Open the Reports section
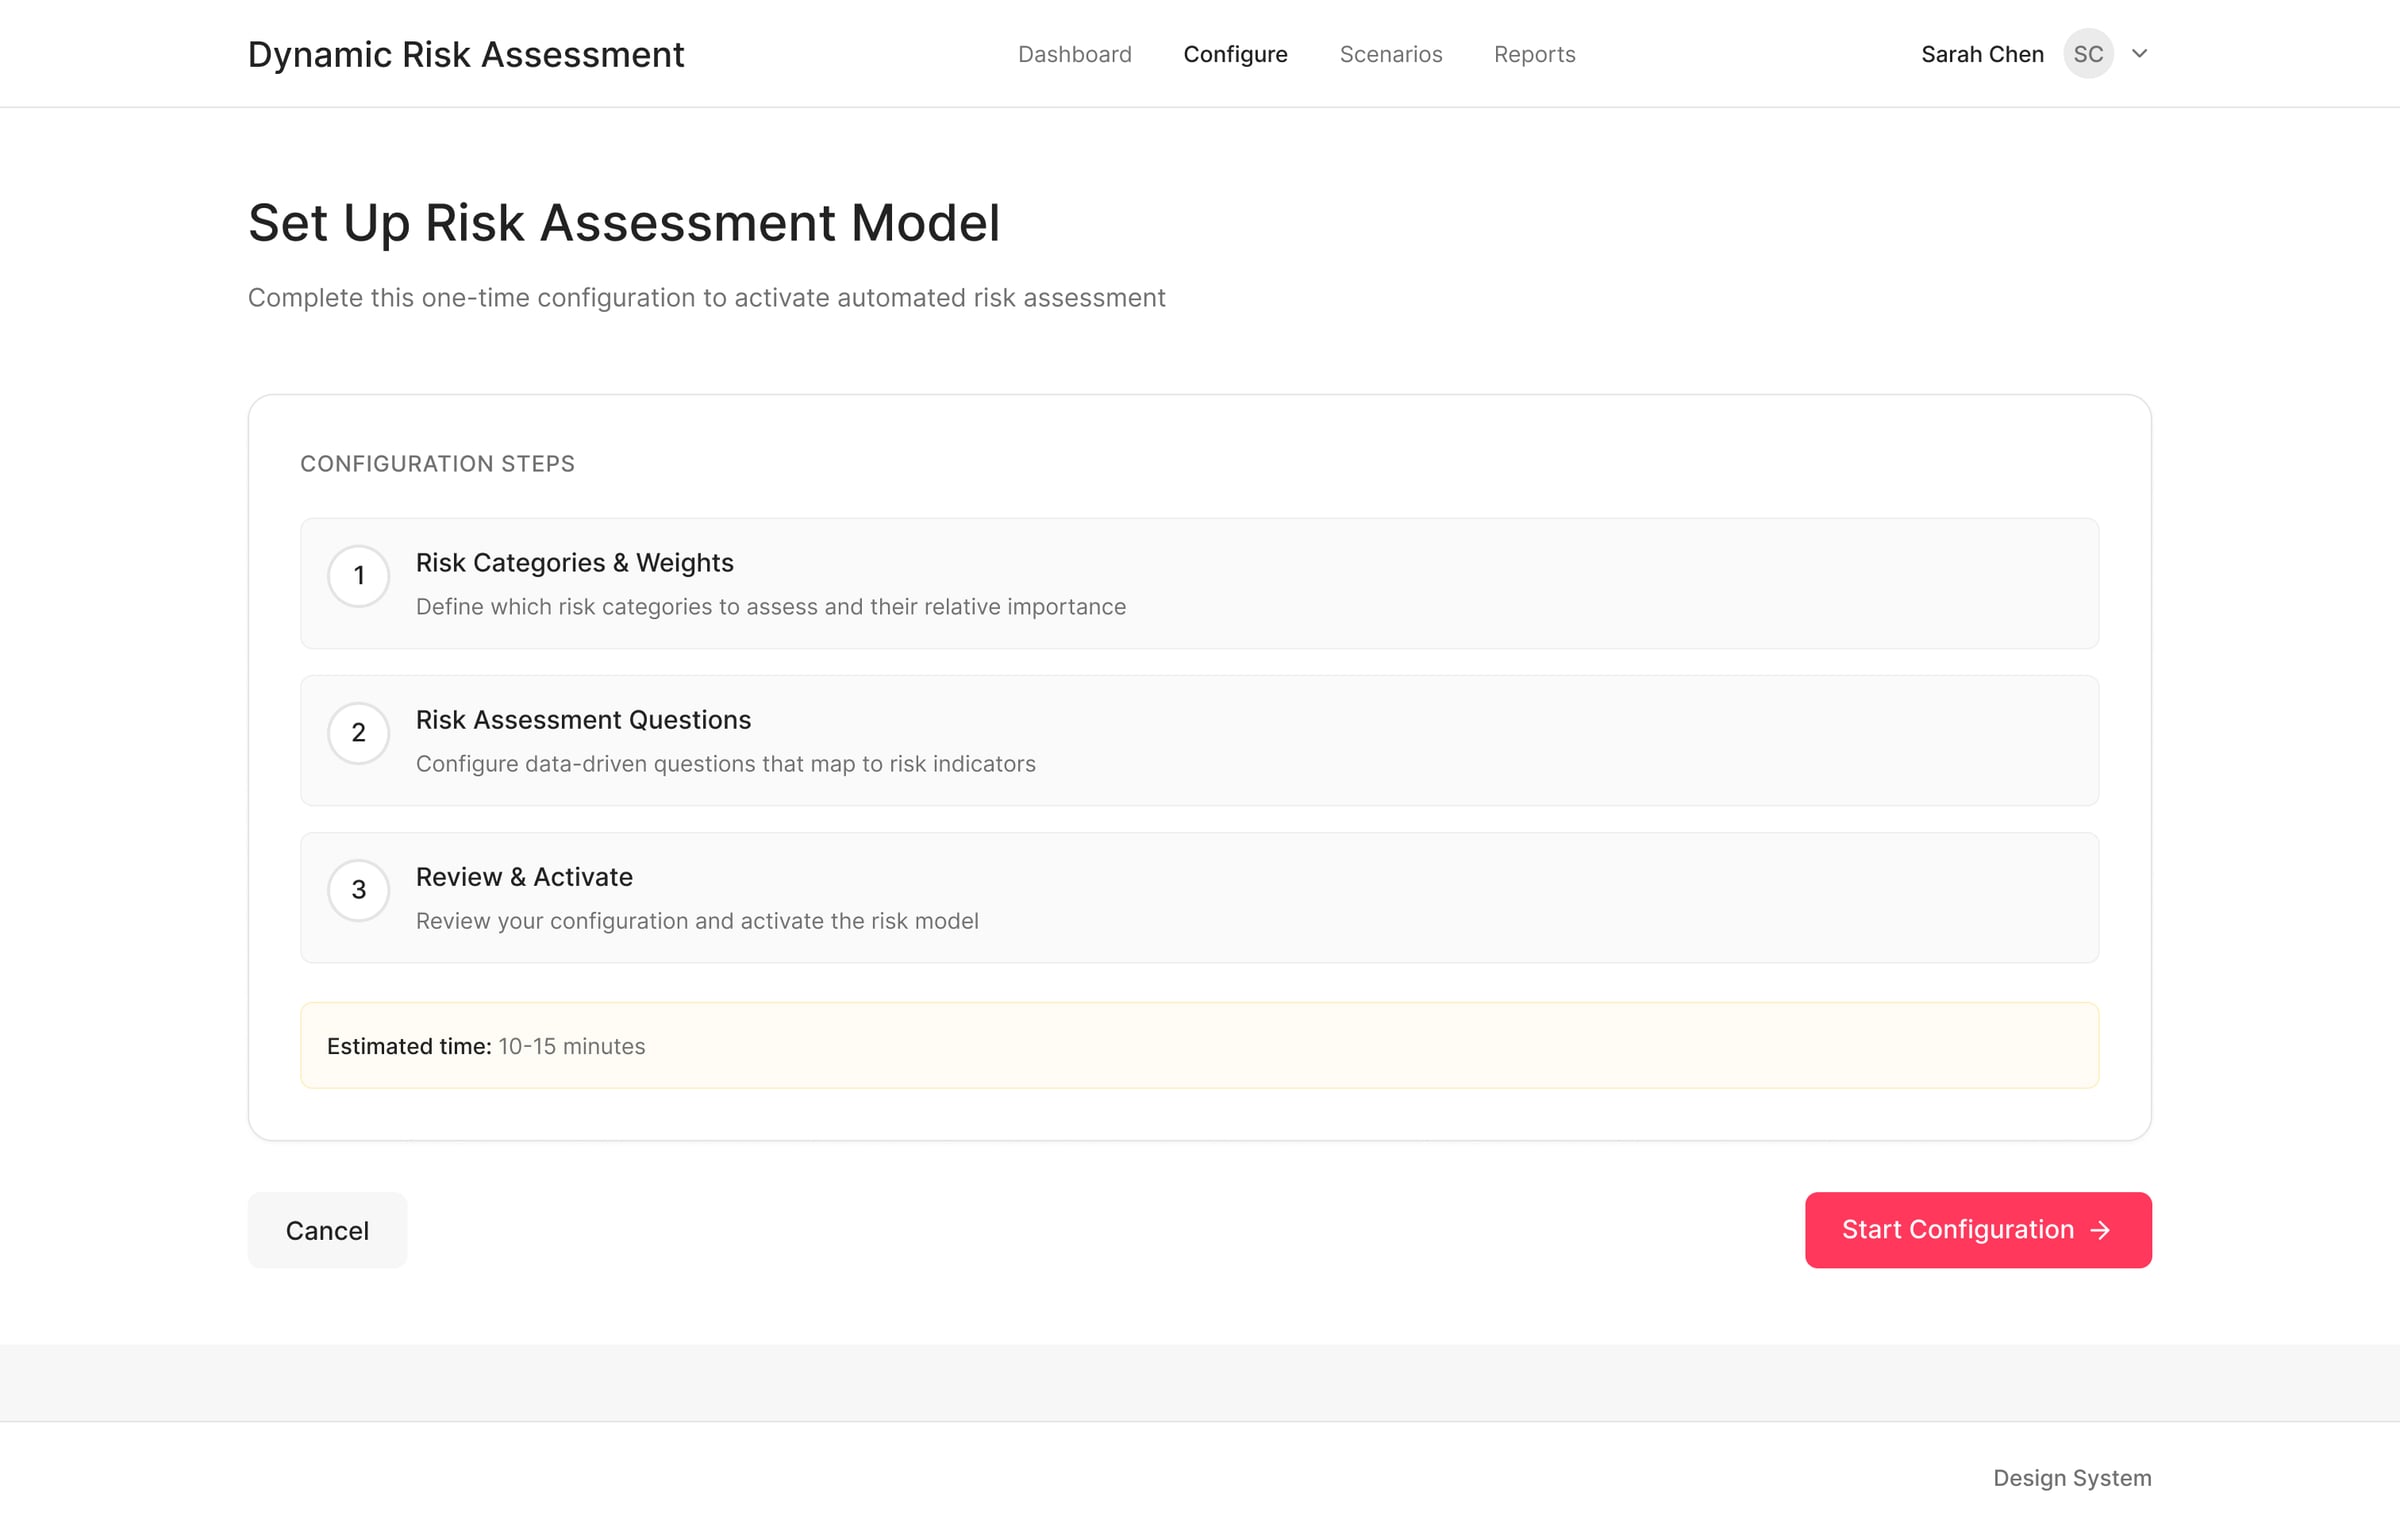Viewport: 2400px width, 1532px height. (1534, 54)
